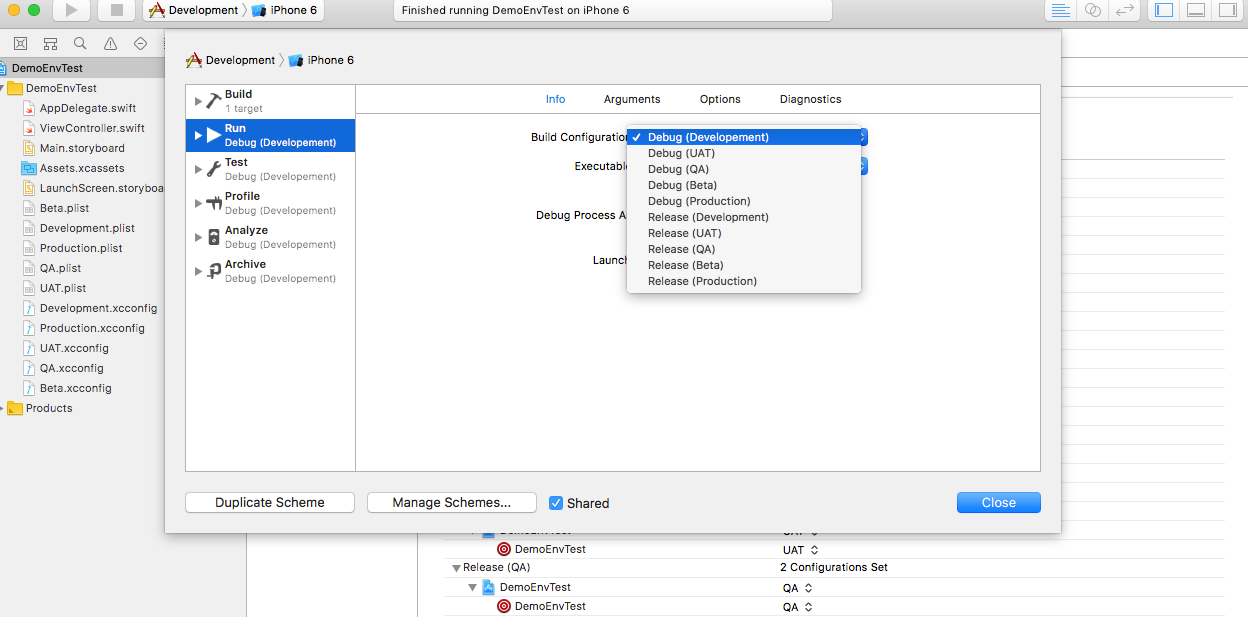Click Development scheme in toolbar selector
Image resolution: width=1248 pixels, height=617 pixels.
click(193, 10)
